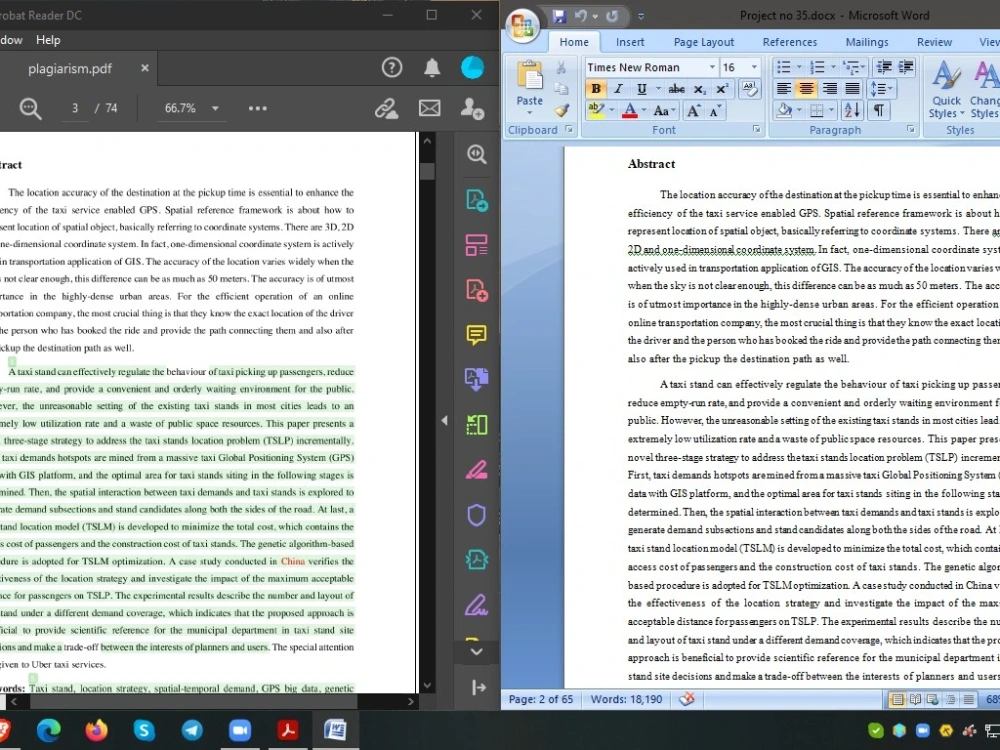
Task: Click the Undo arrow in Word
Action: (580, 16)
